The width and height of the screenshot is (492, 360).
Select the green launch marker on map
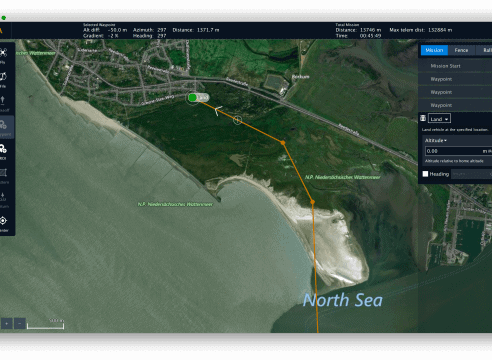point(192,98)
